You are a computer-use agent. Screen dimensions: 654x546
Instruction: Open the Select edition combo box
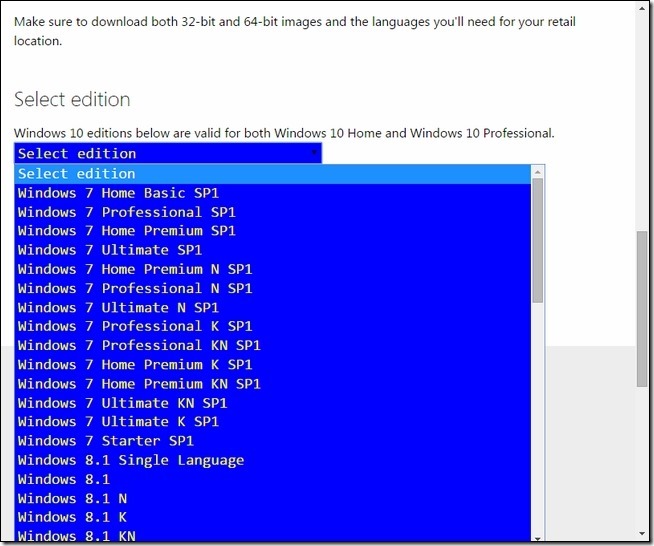pyautogui.click(x=168, y=153)
